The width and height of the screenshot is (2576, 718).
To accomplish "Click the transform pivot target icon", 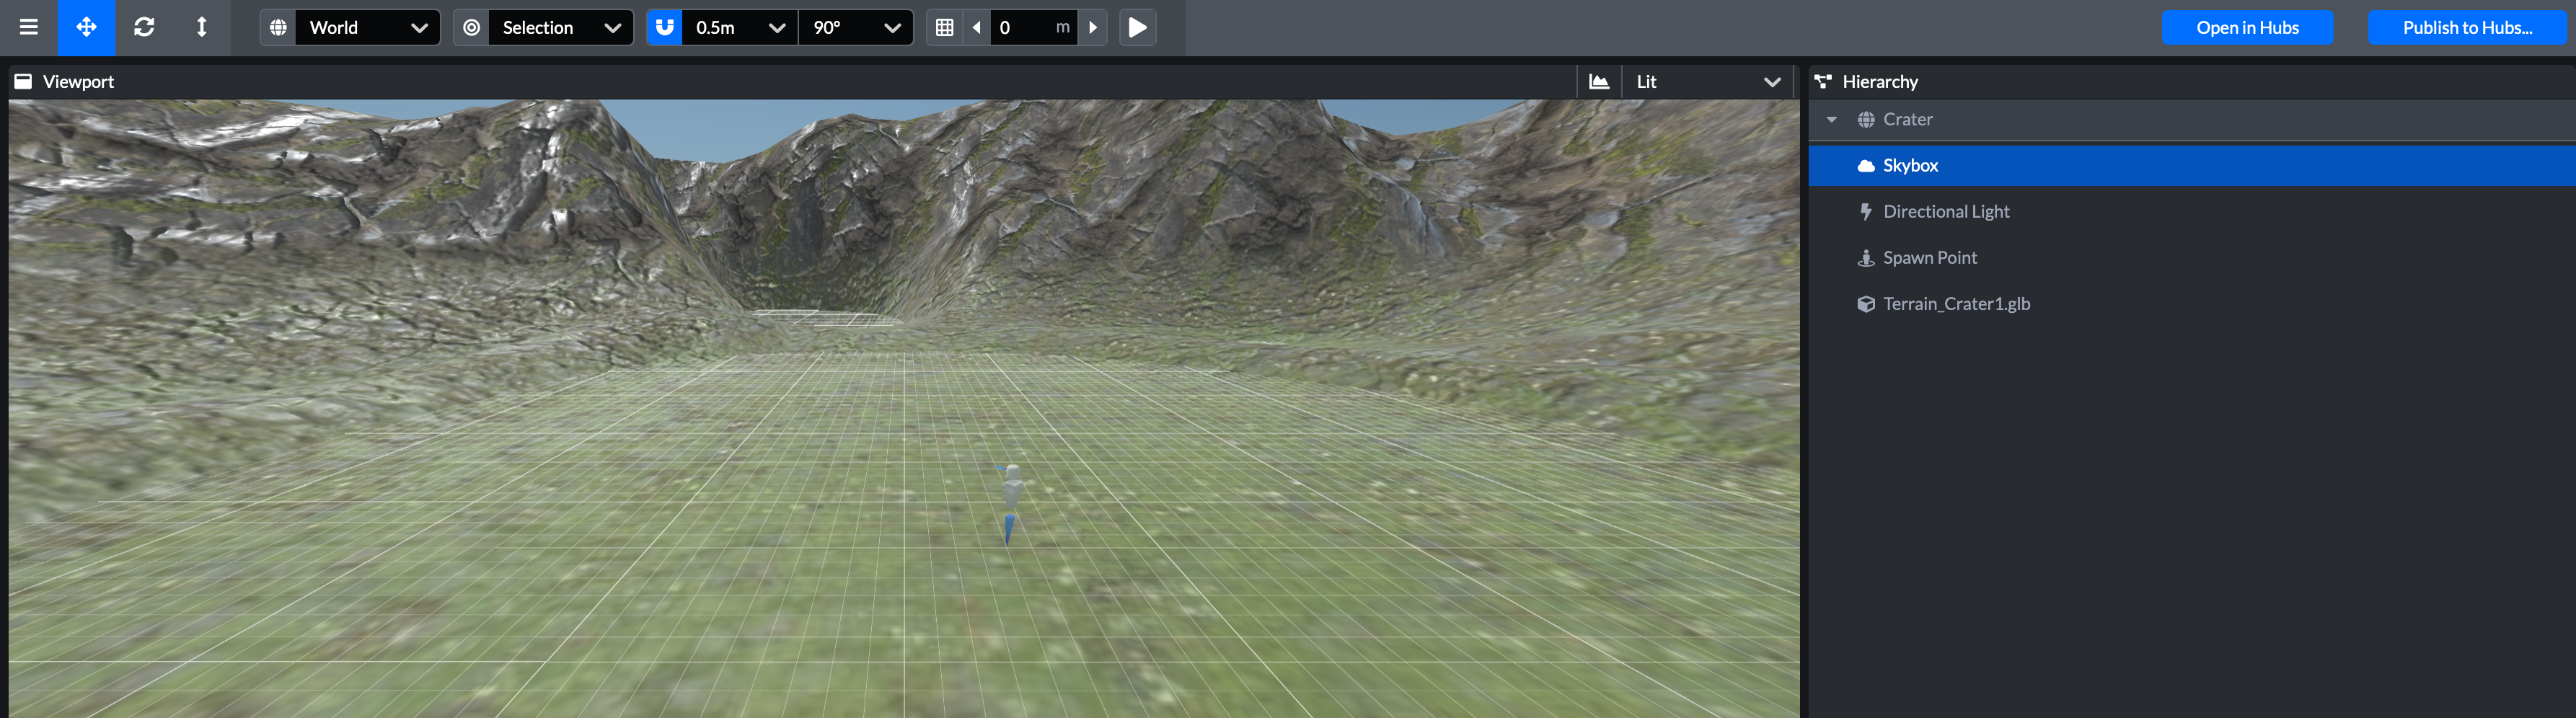I will [470, 27].
